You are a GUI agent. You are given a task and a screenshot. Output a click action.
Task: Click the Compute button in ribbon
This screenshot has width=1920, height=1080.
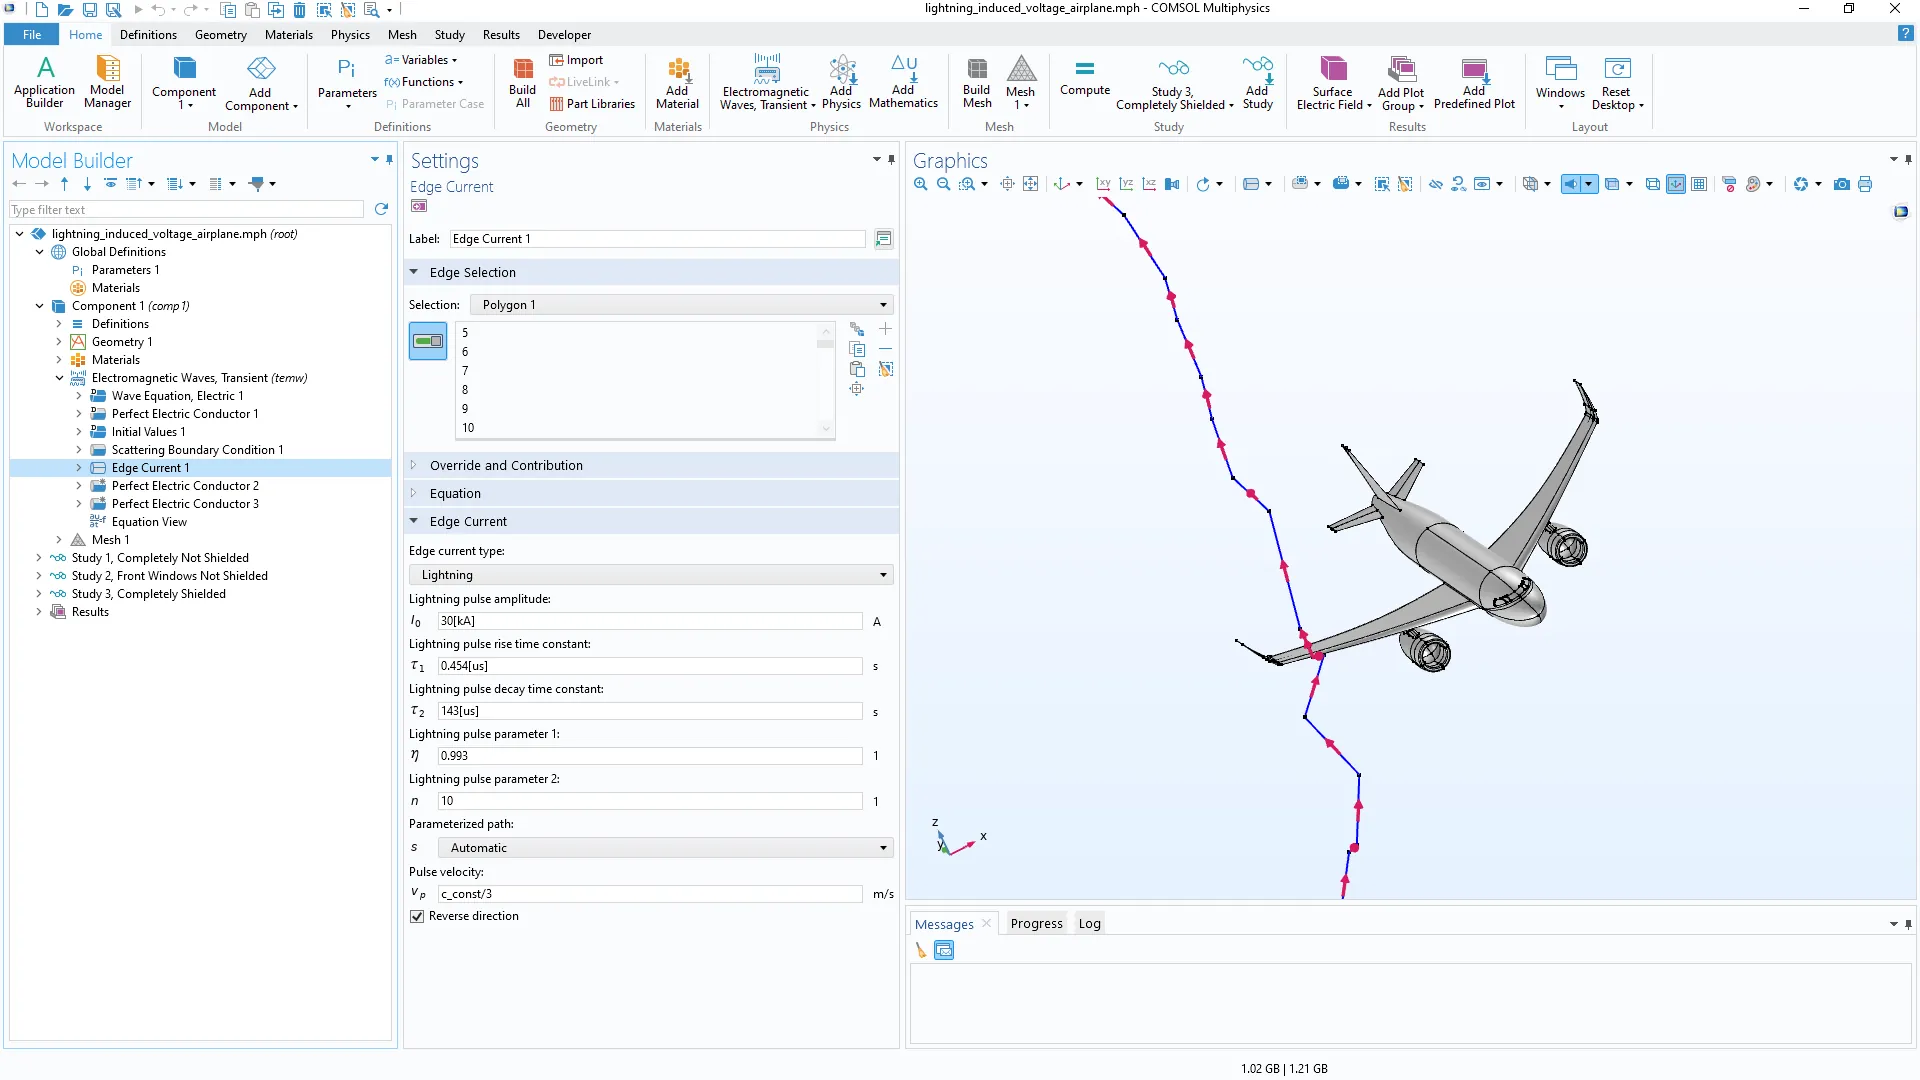(x=1084, y=78)
